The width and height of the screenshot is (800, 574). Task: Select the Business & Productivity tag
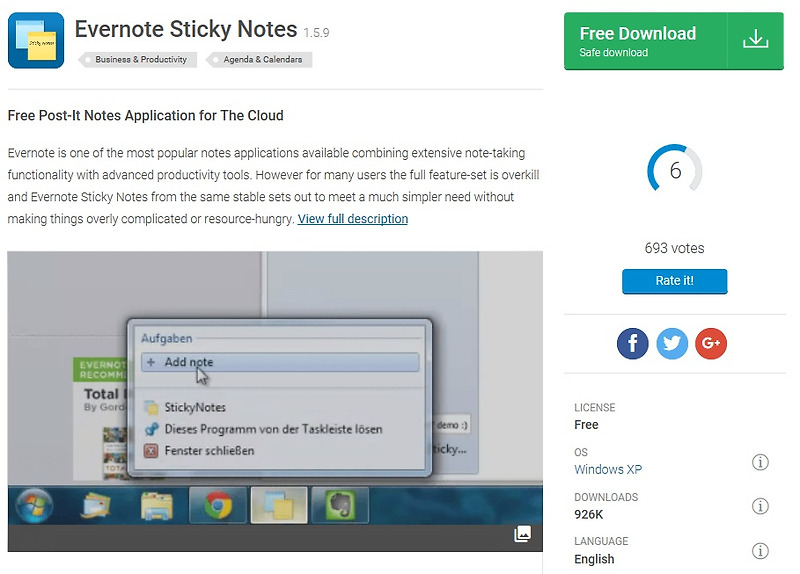[x=138, y=60]
